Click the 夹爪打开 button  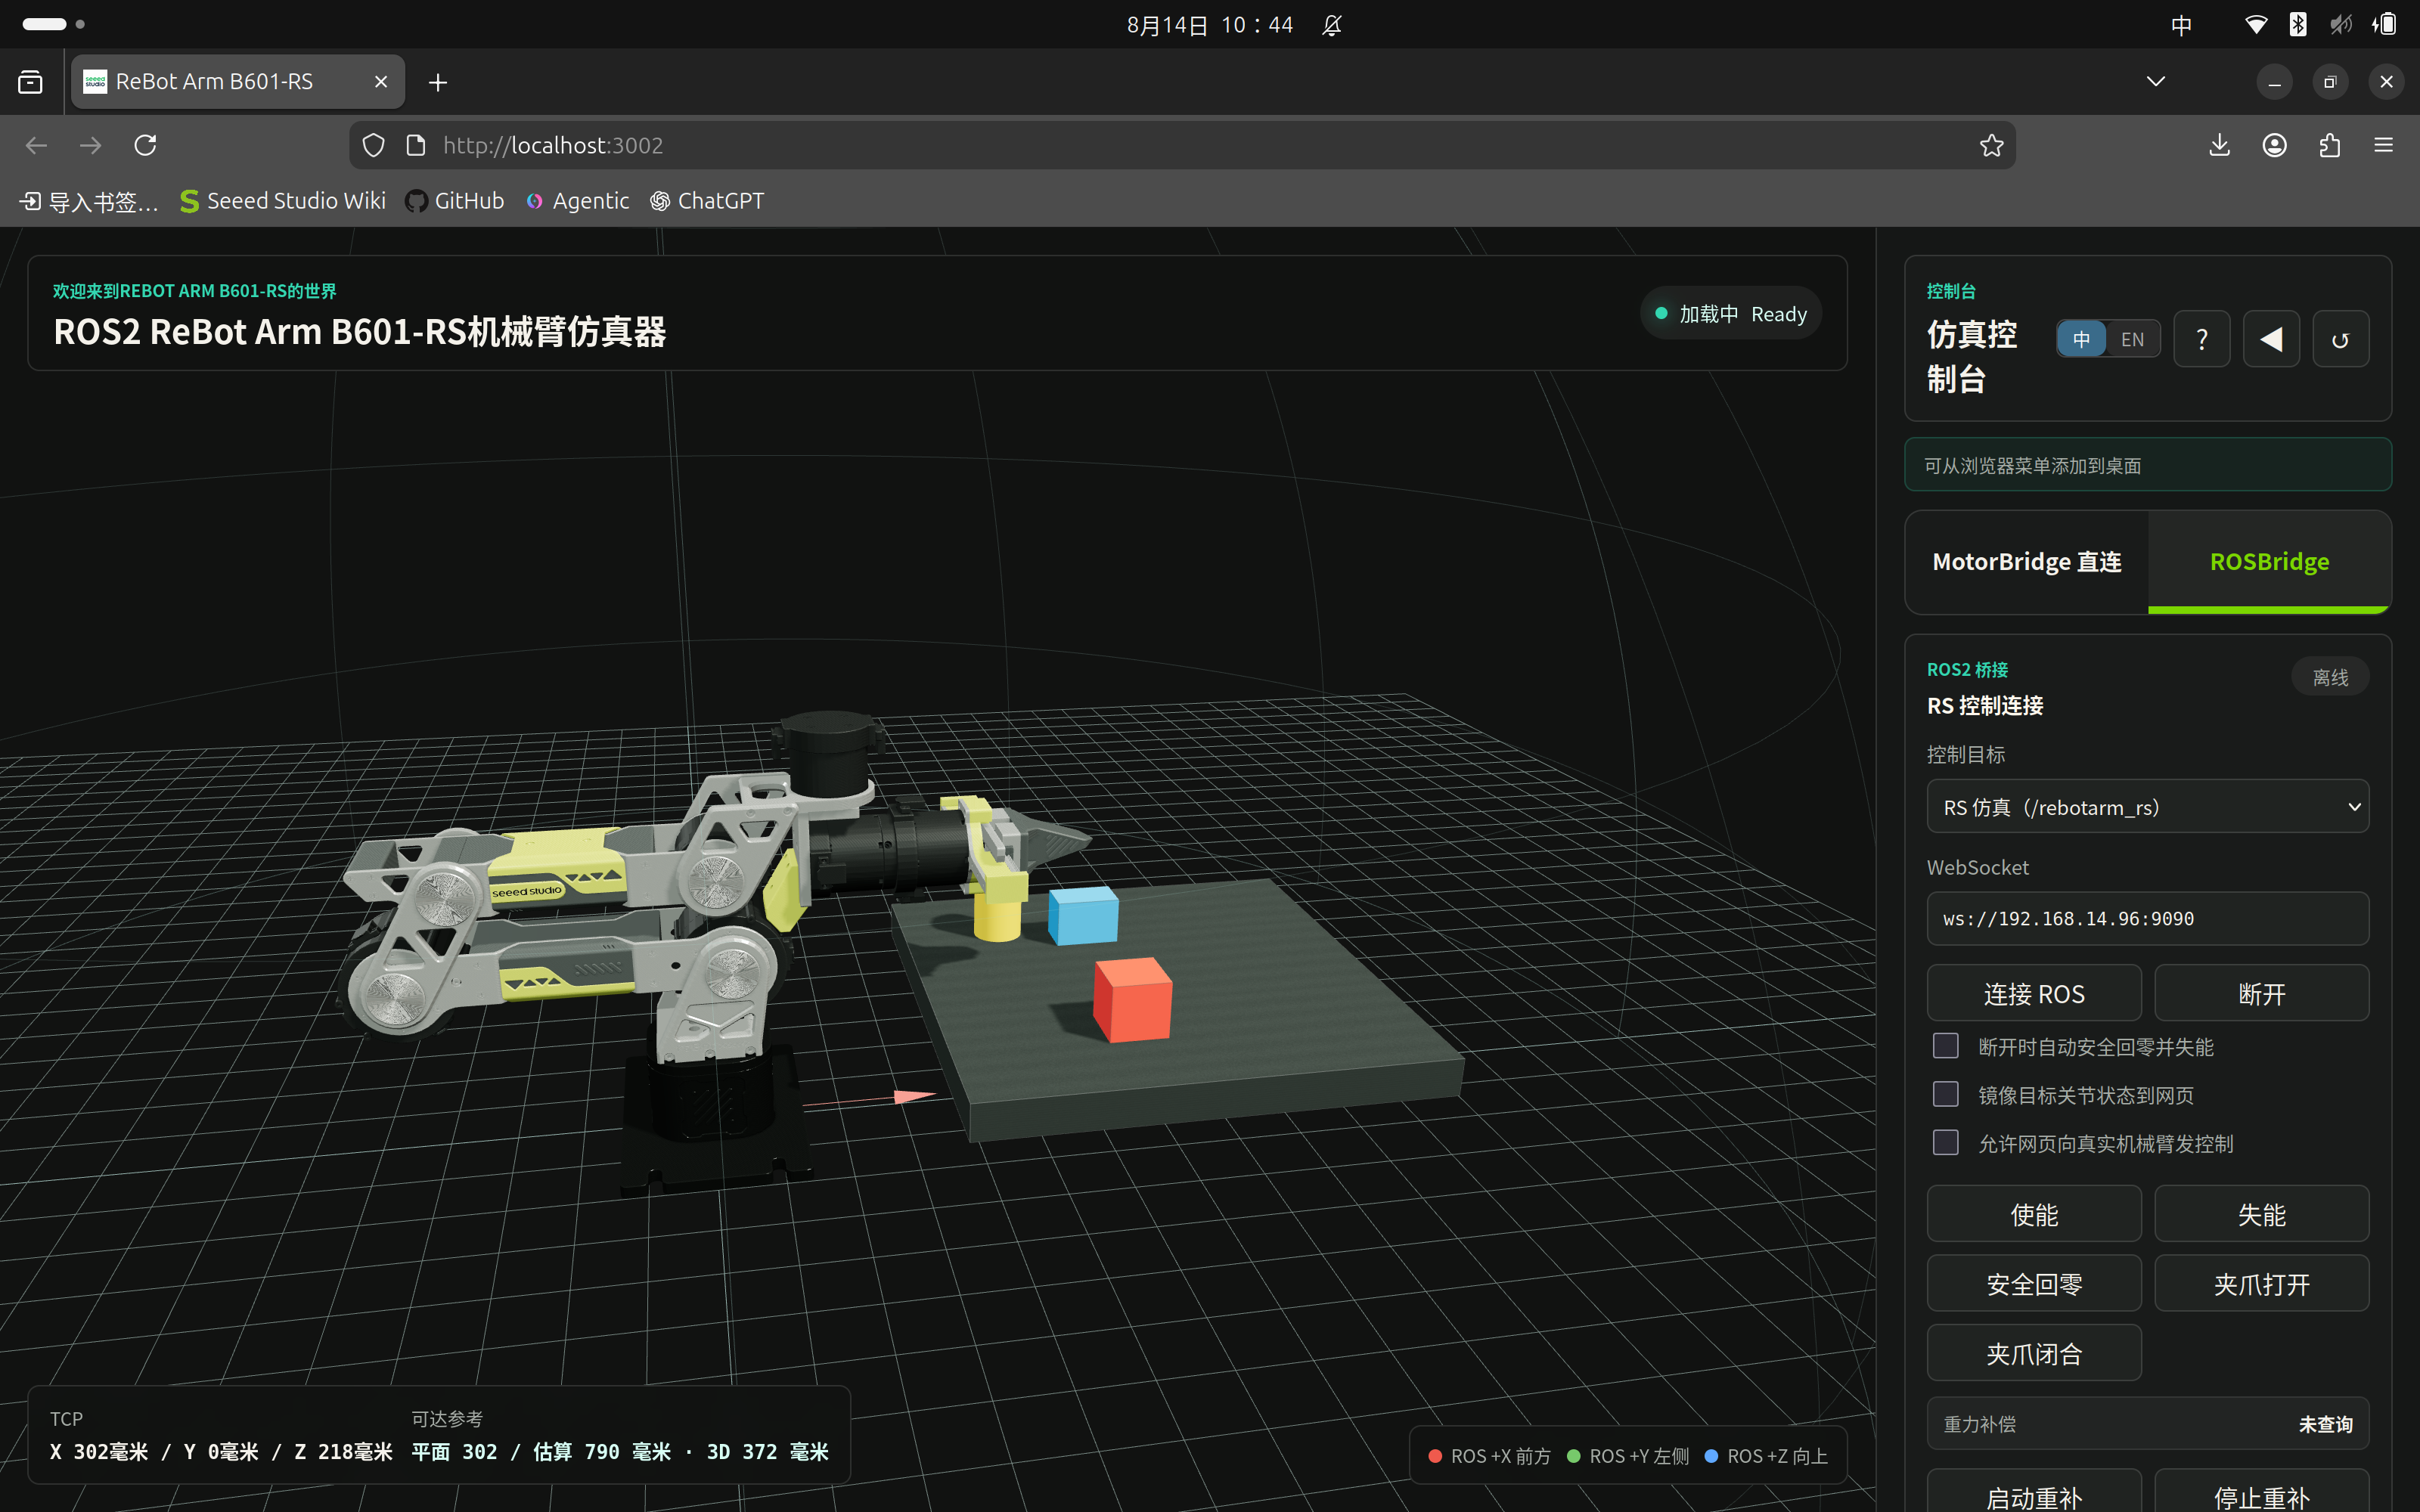pos(2261,1284)
